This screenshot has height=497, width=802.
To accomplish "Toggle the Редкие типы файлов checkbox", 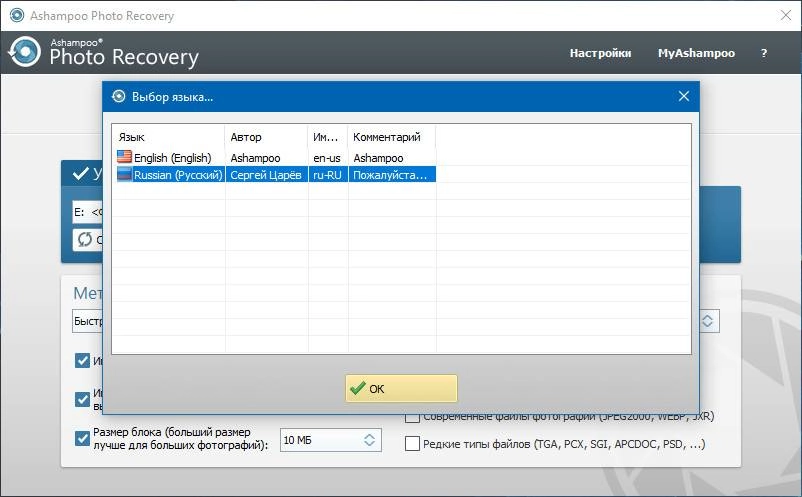I will pos(412,443).
